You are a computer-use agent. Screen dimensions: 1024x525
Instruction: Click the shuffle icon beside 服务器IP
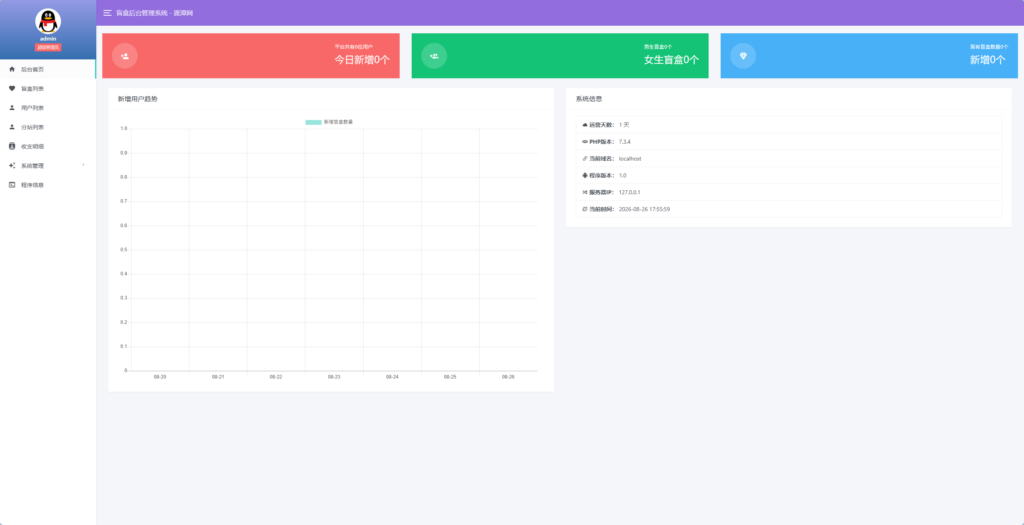(x=585, y=193)
